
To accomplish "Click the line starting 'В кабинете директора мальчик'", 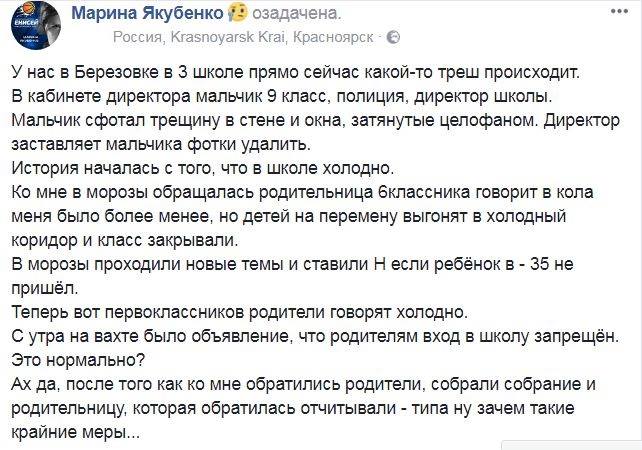I will coord(282,96).
